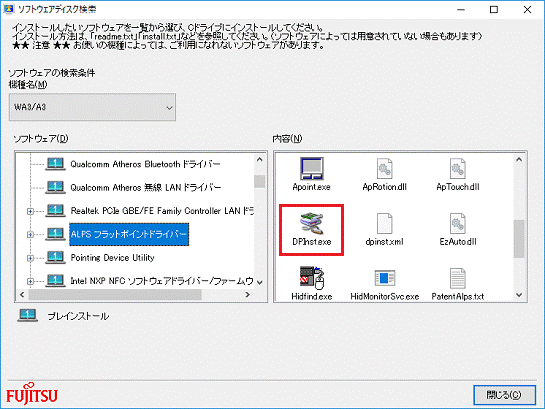Open the 機種名 WA3/A3 dropdown

(x=92, y=107)
